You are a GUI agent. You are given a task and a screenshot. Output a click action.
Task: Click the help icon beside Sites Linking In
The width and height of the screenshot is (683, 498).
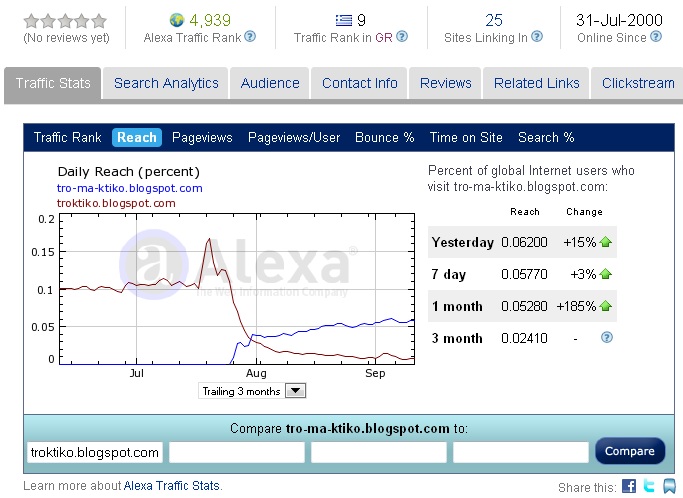tap(537, 37)
